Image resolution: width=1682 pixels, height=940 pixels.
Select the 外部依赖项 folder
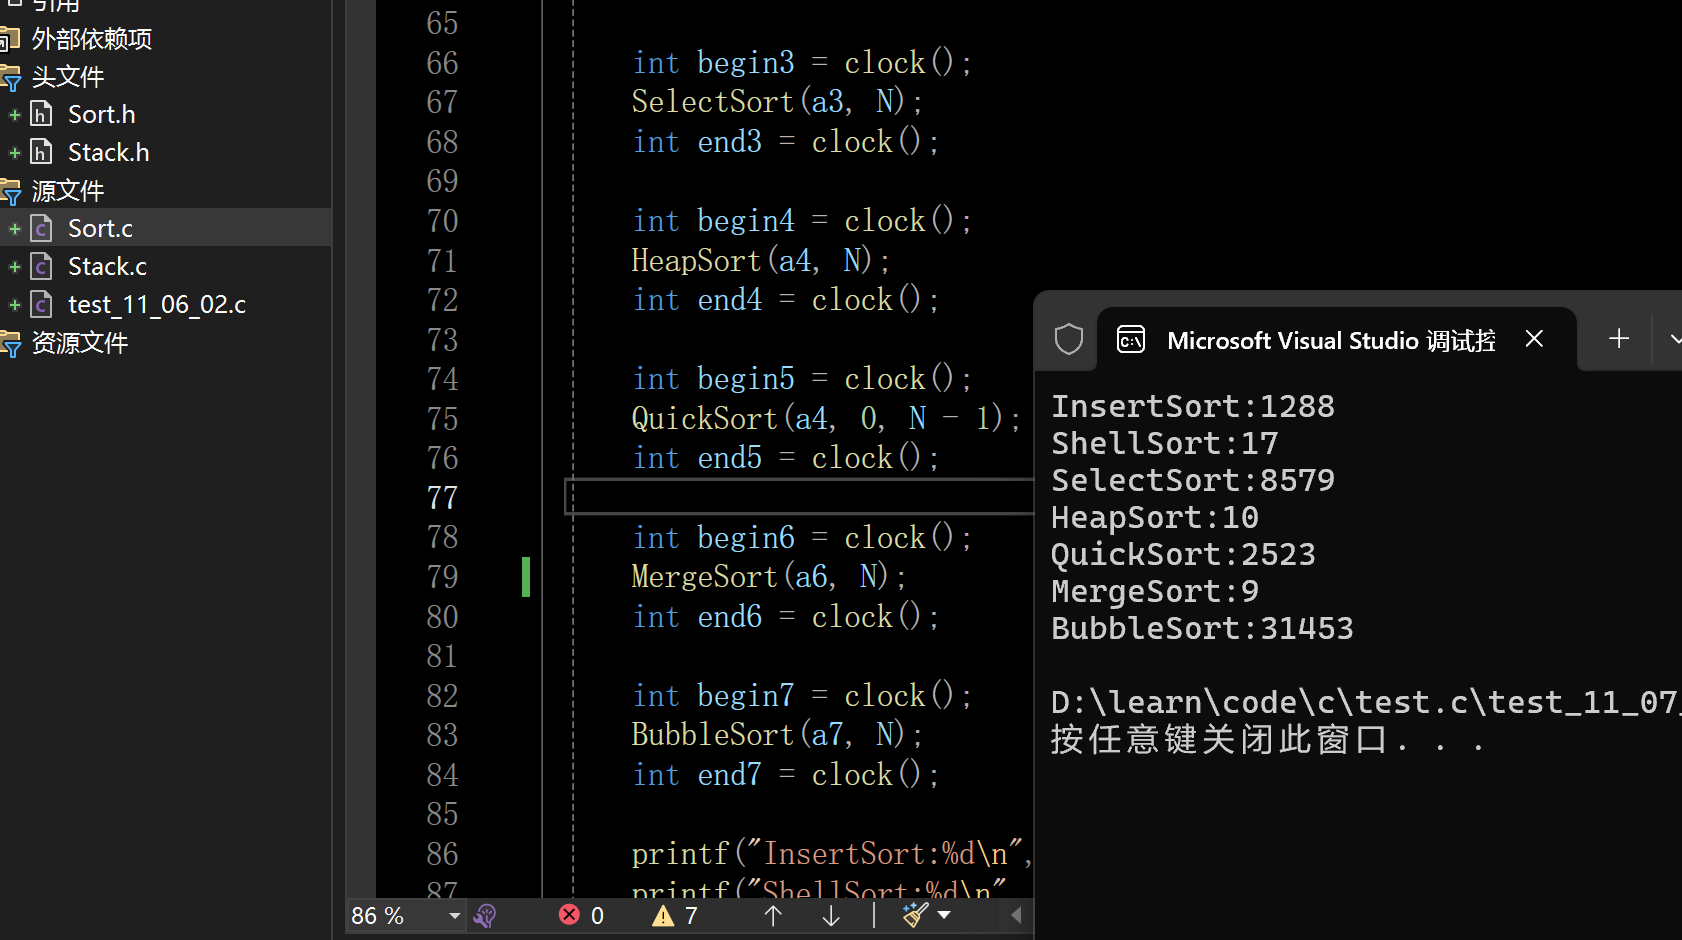91,39
